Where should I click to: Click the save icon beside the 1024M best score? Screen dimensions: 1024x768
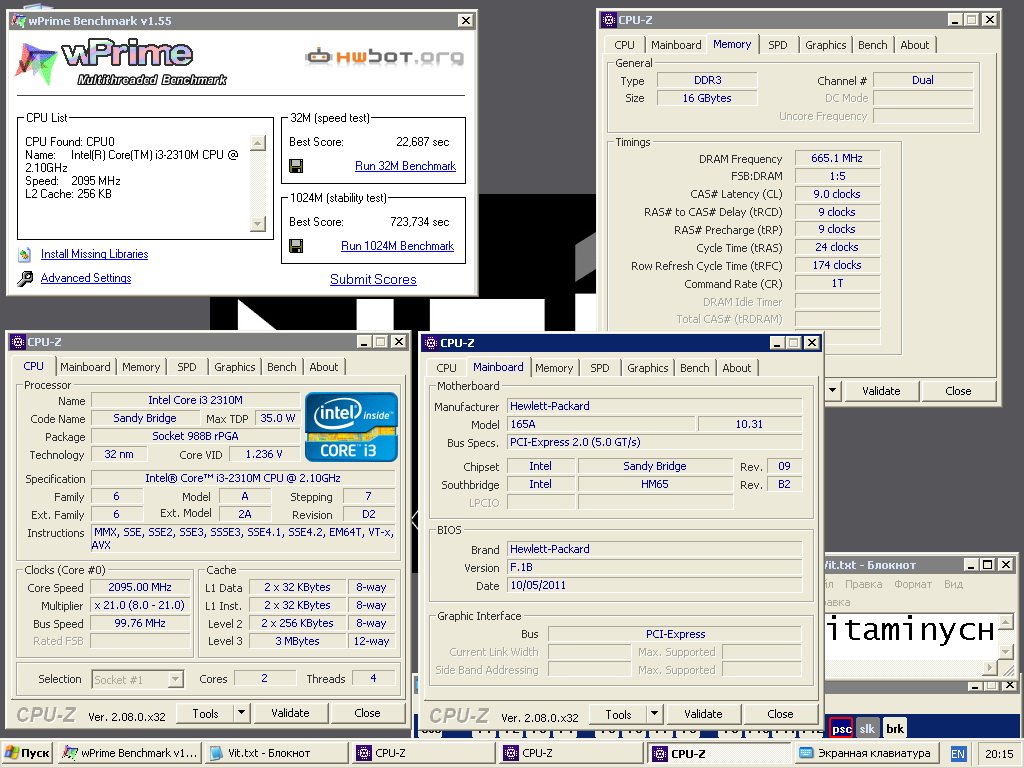click(296, 246)
